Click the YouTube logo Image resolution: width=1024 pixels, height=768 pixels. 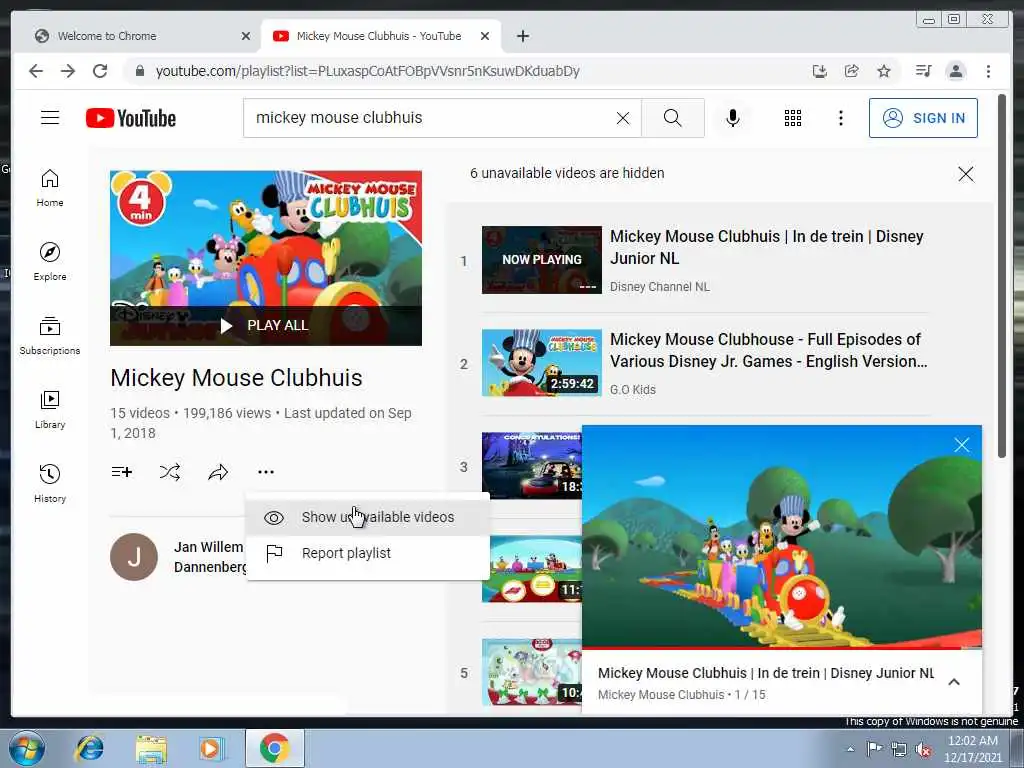[131, 118]
